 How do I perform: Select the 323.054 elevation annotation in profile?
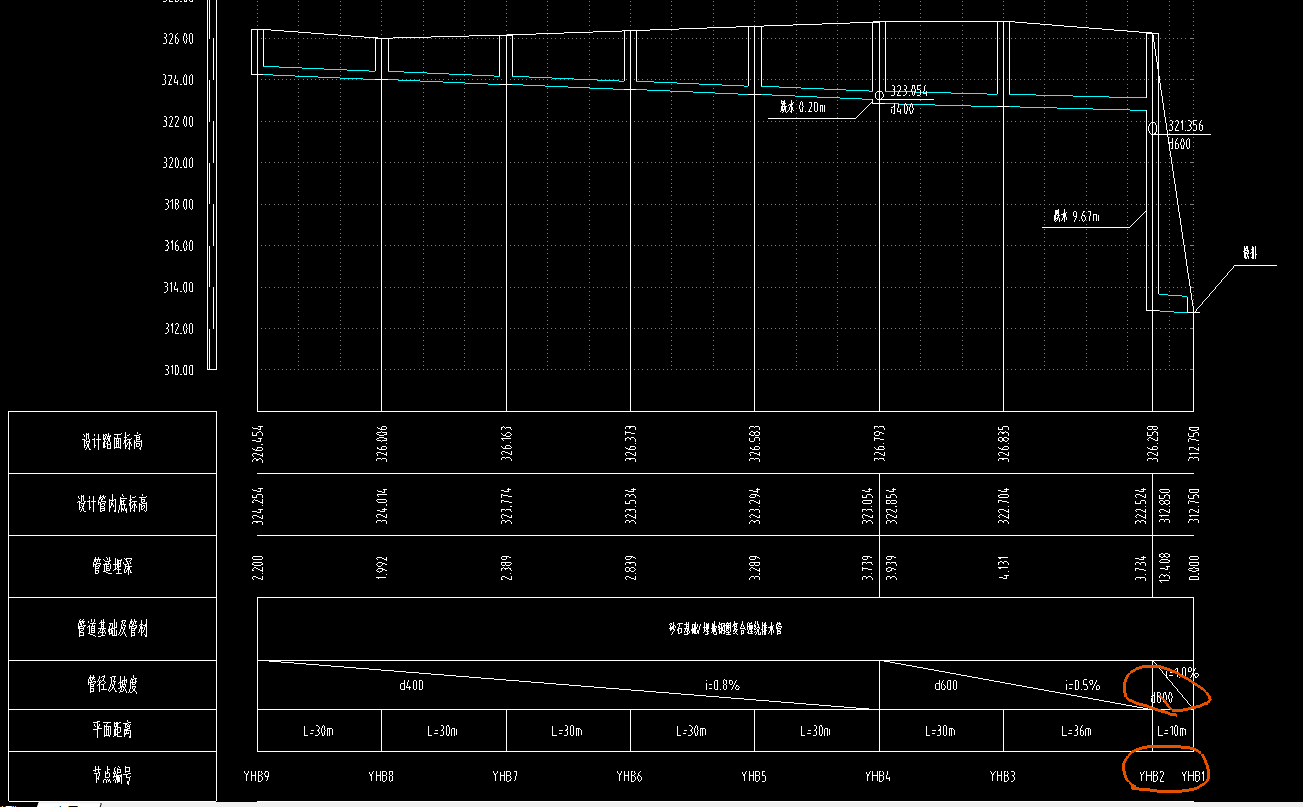[x=909, y=91]
